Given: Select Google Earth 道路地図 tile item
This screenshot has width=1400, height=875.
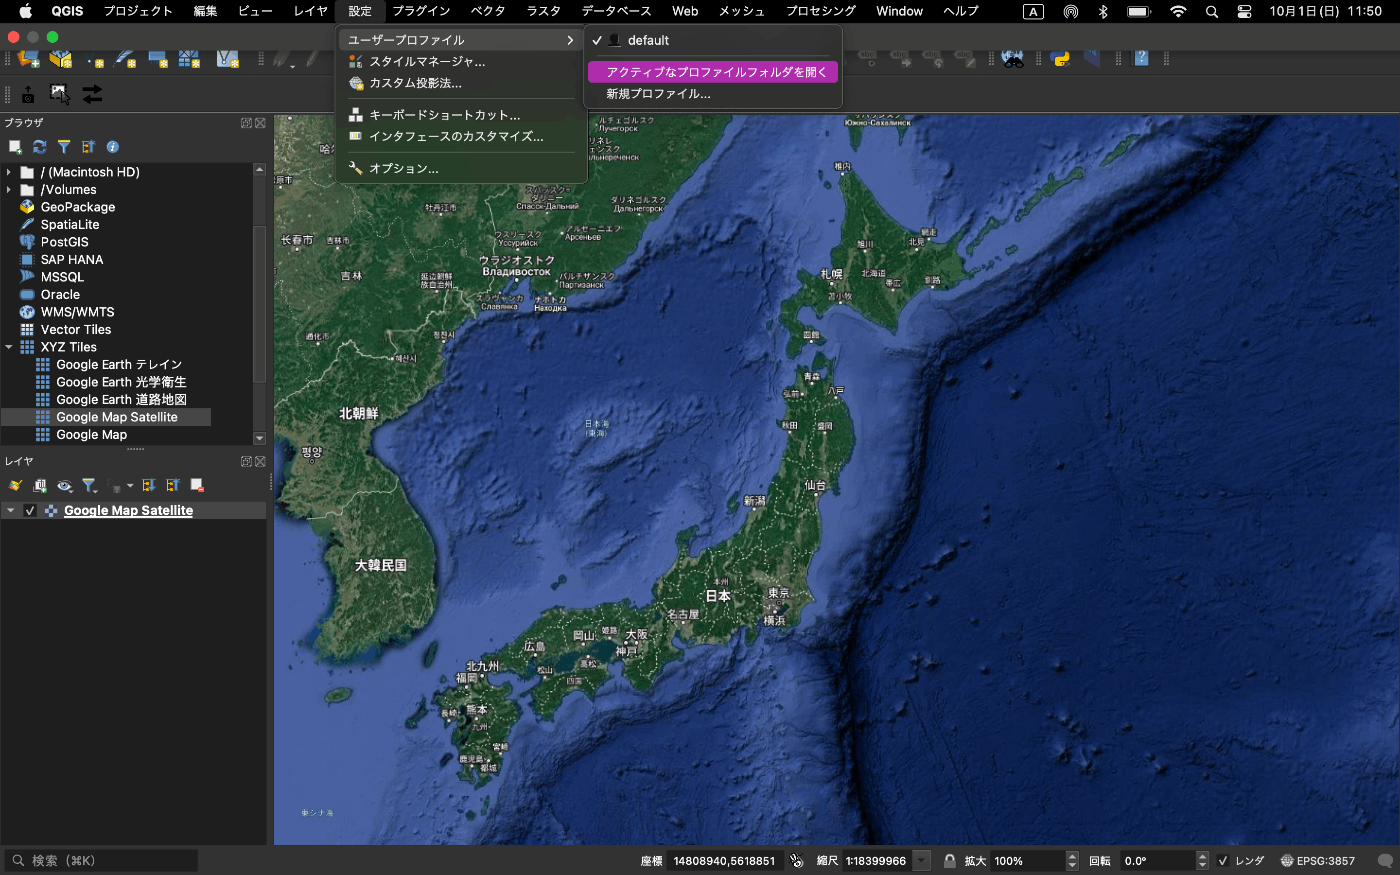Looking at the screenshot, I should pyautogui.click(x=121, y=400).
